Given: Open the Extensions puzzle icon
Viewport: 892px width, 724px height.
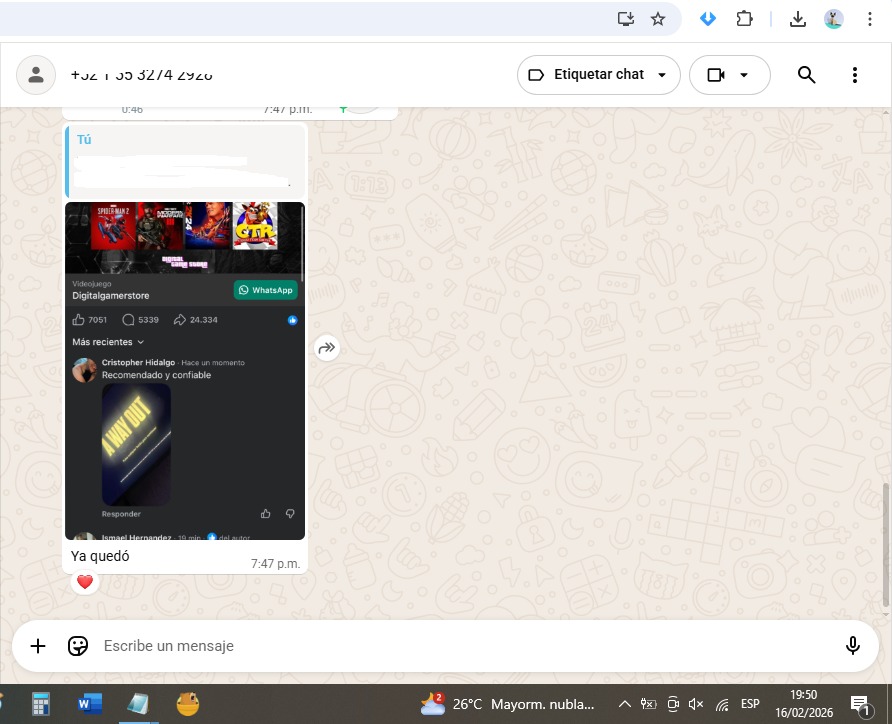Looking at the screenshot, I should 744,19.
